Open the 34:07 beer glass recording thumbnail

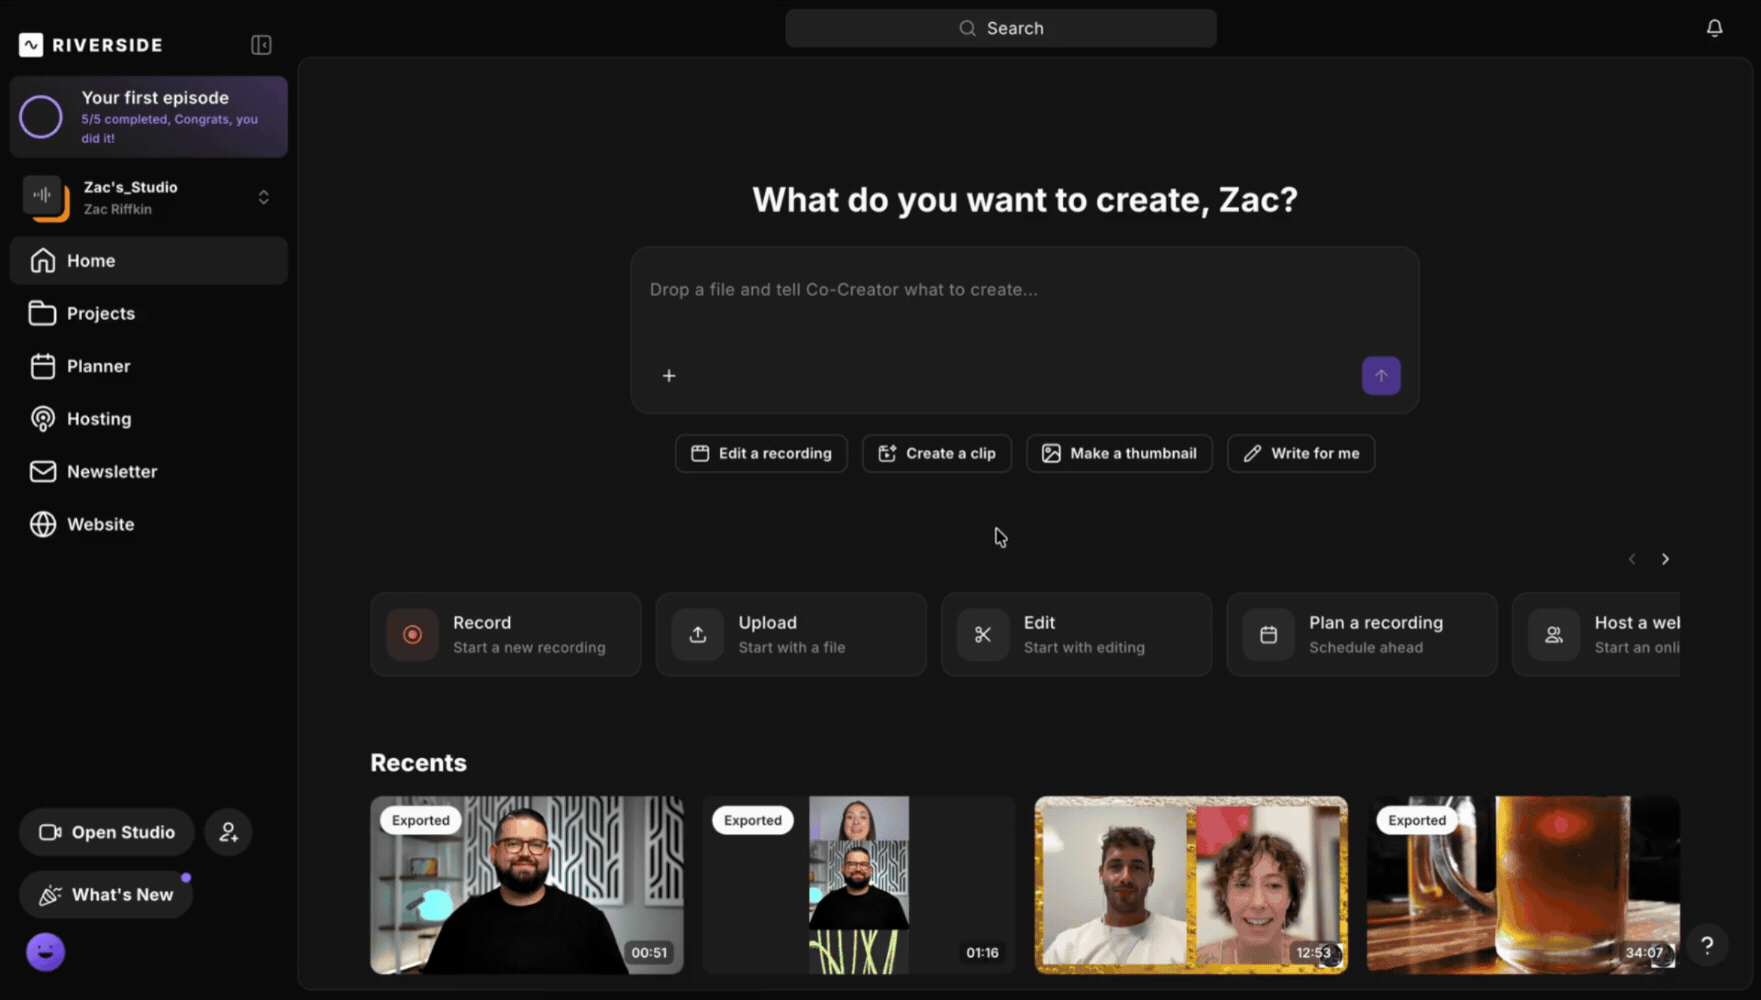1523,885
